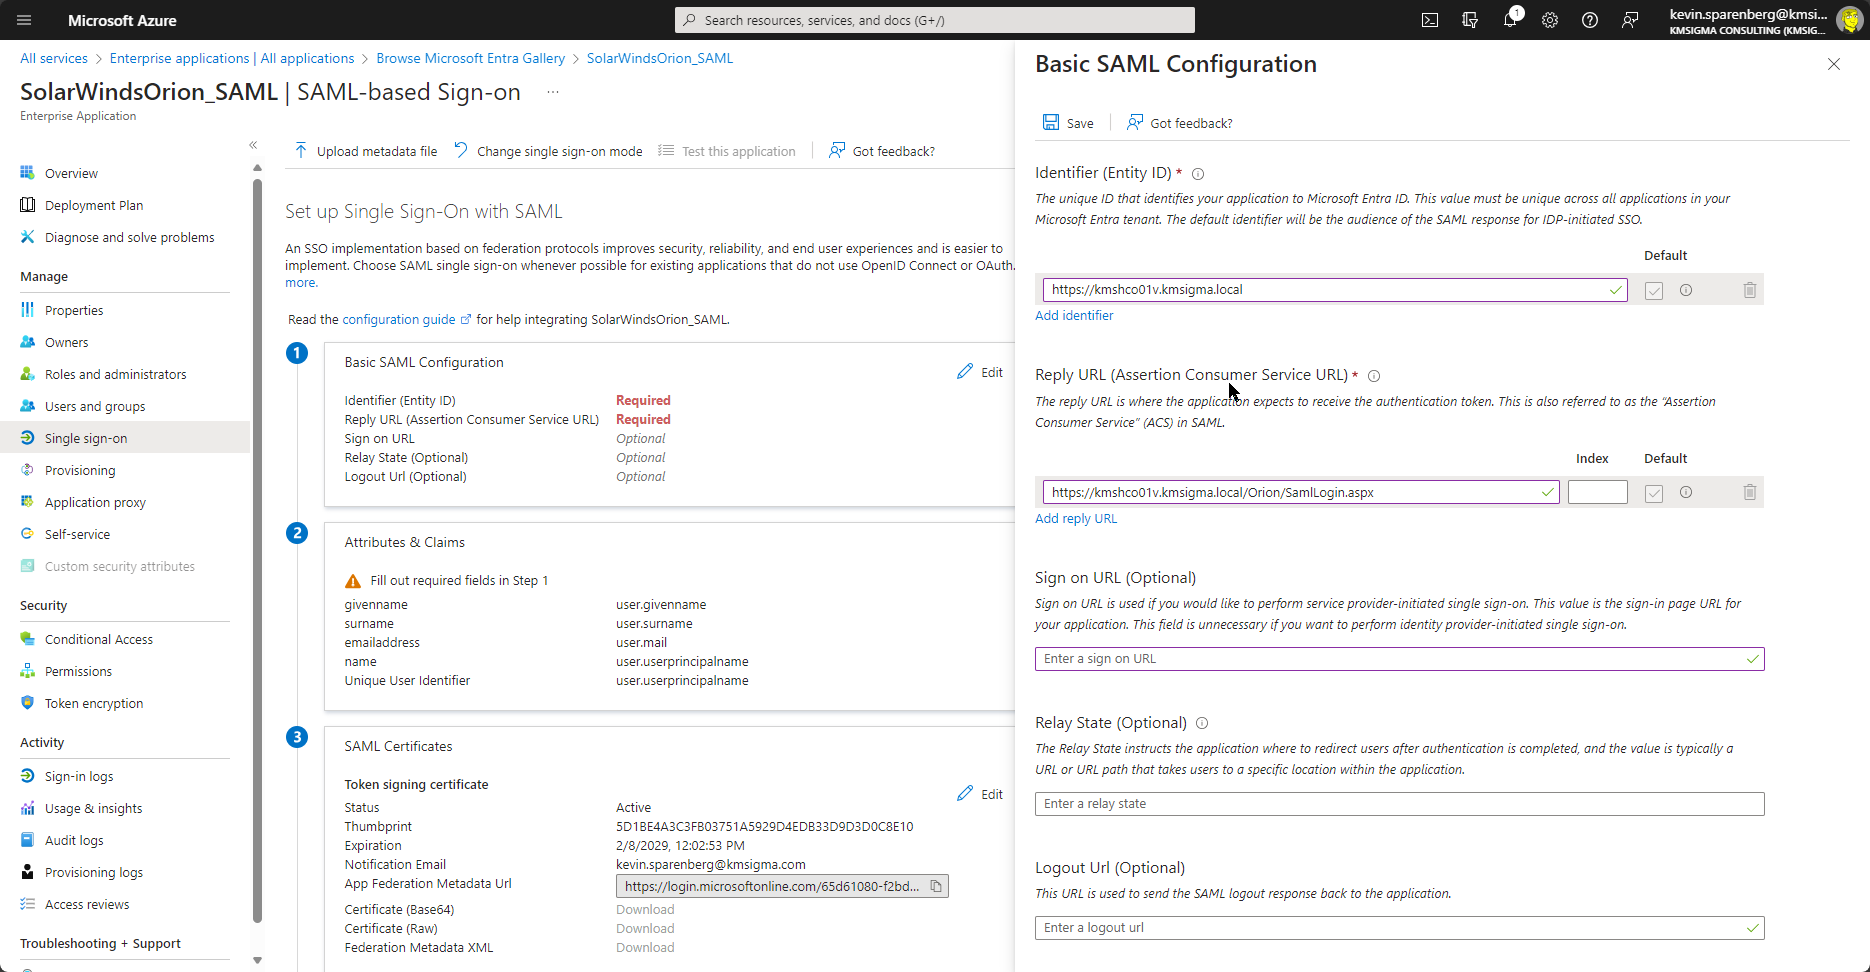1870x972 pixels.
Task: Open Conditional Access in the sidebar
Action: point(98,639)
